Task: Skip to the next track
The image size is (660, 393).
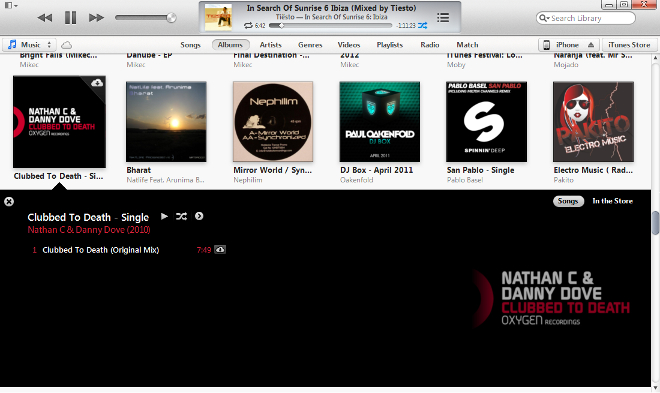Action: (96, 18)
